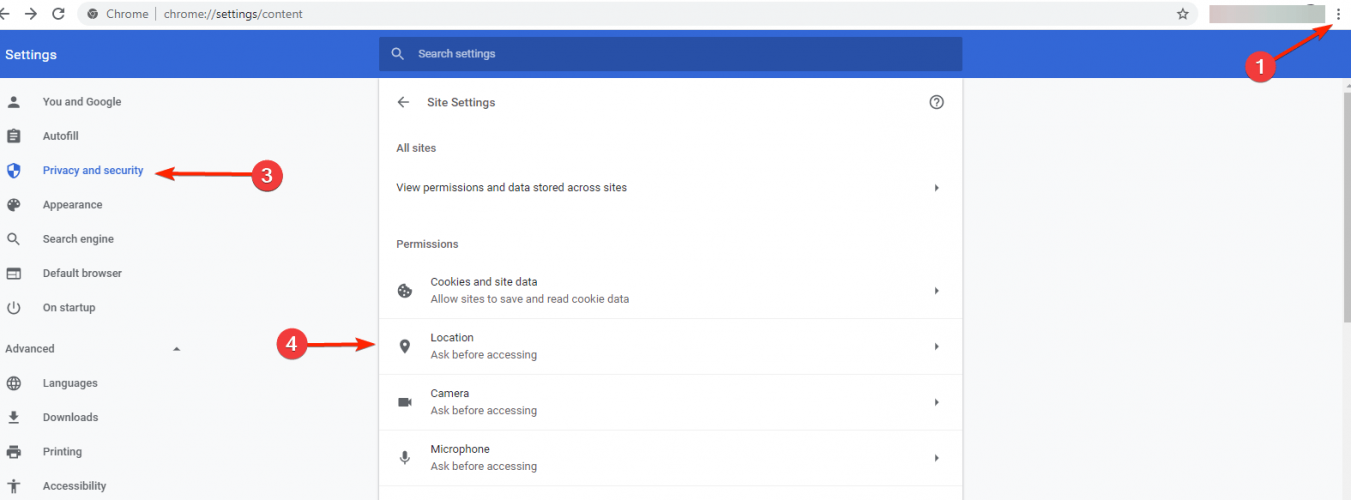The height and width of the screenshot is (500, 1351).
Task: Open Privacy and security section
Action: (93, 171)
